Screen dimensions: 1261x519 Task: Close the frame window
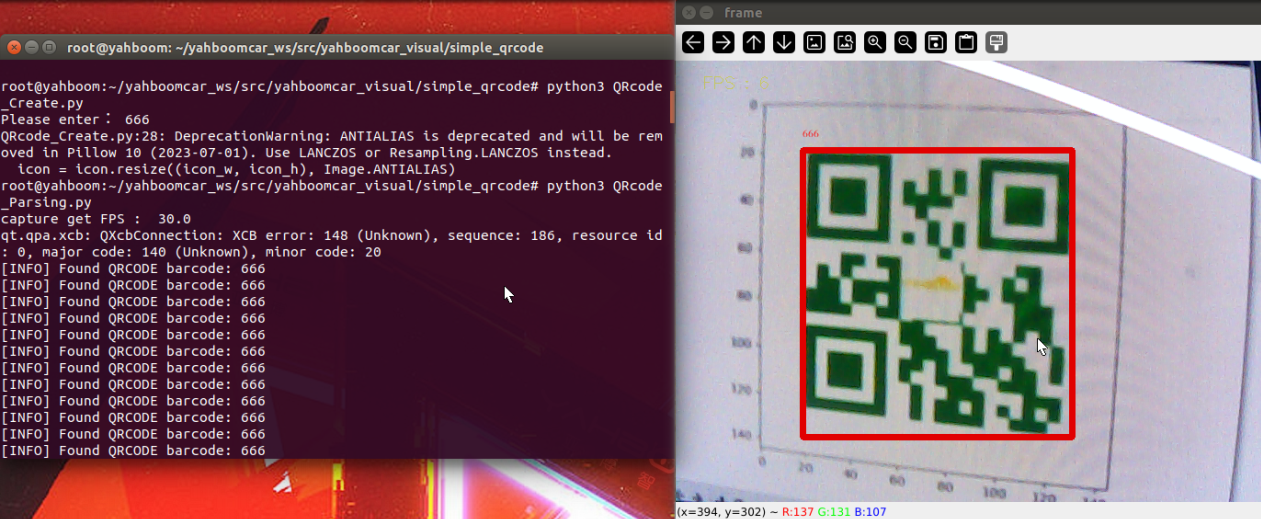point(688,13)
